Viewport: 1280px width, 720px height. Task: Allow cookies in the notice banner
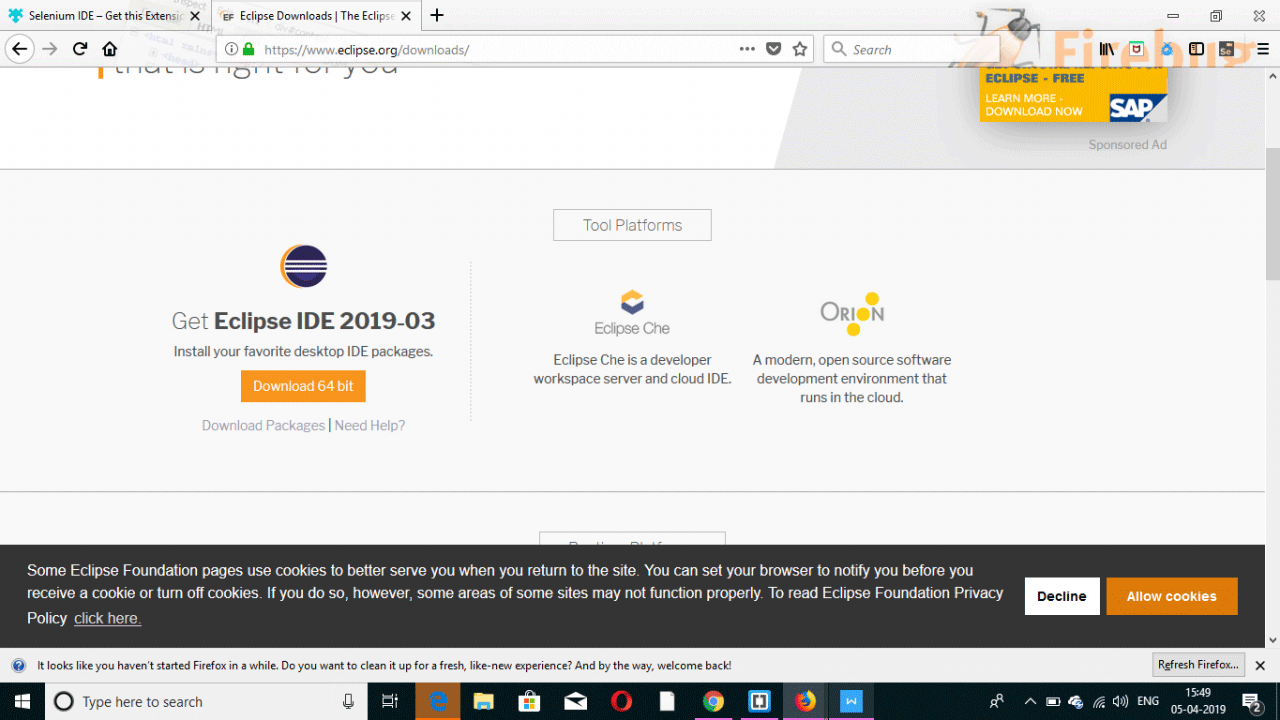1171,596
